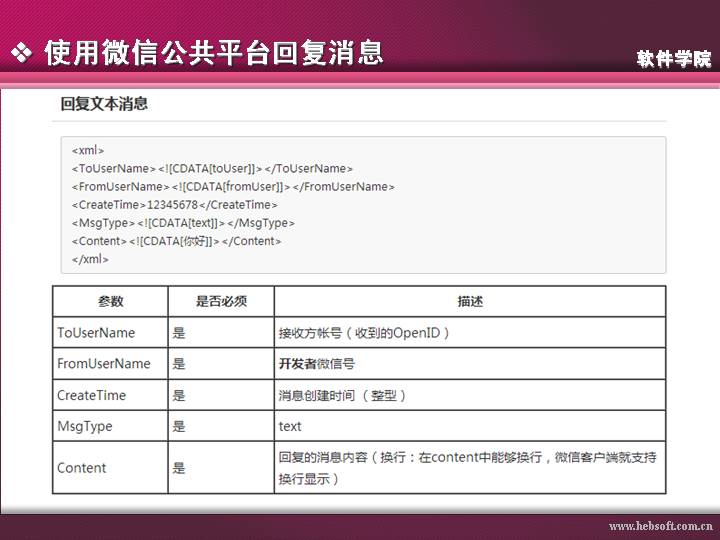Click the 描述 table column header
Screen dimensions: 720x540
point(470,301)
